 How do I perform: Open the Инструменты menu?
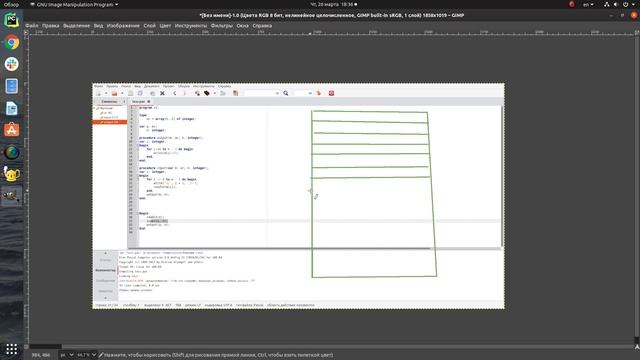(191, 25)
